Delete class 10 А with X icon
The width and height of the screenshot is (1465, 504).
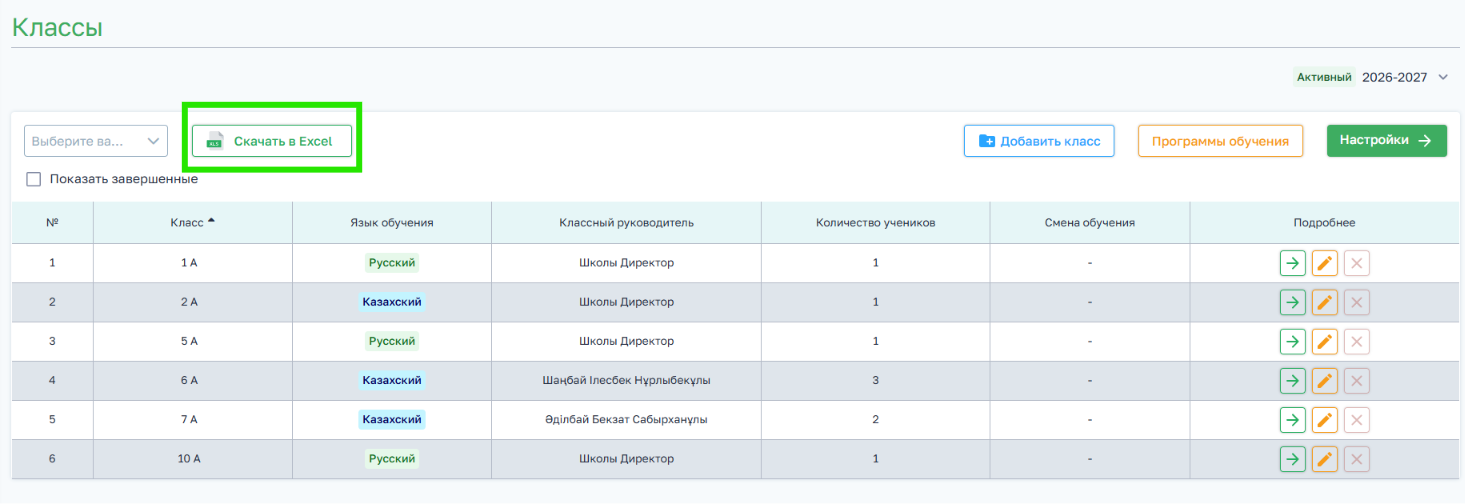pyautogui.click(x=1357, y=459)
